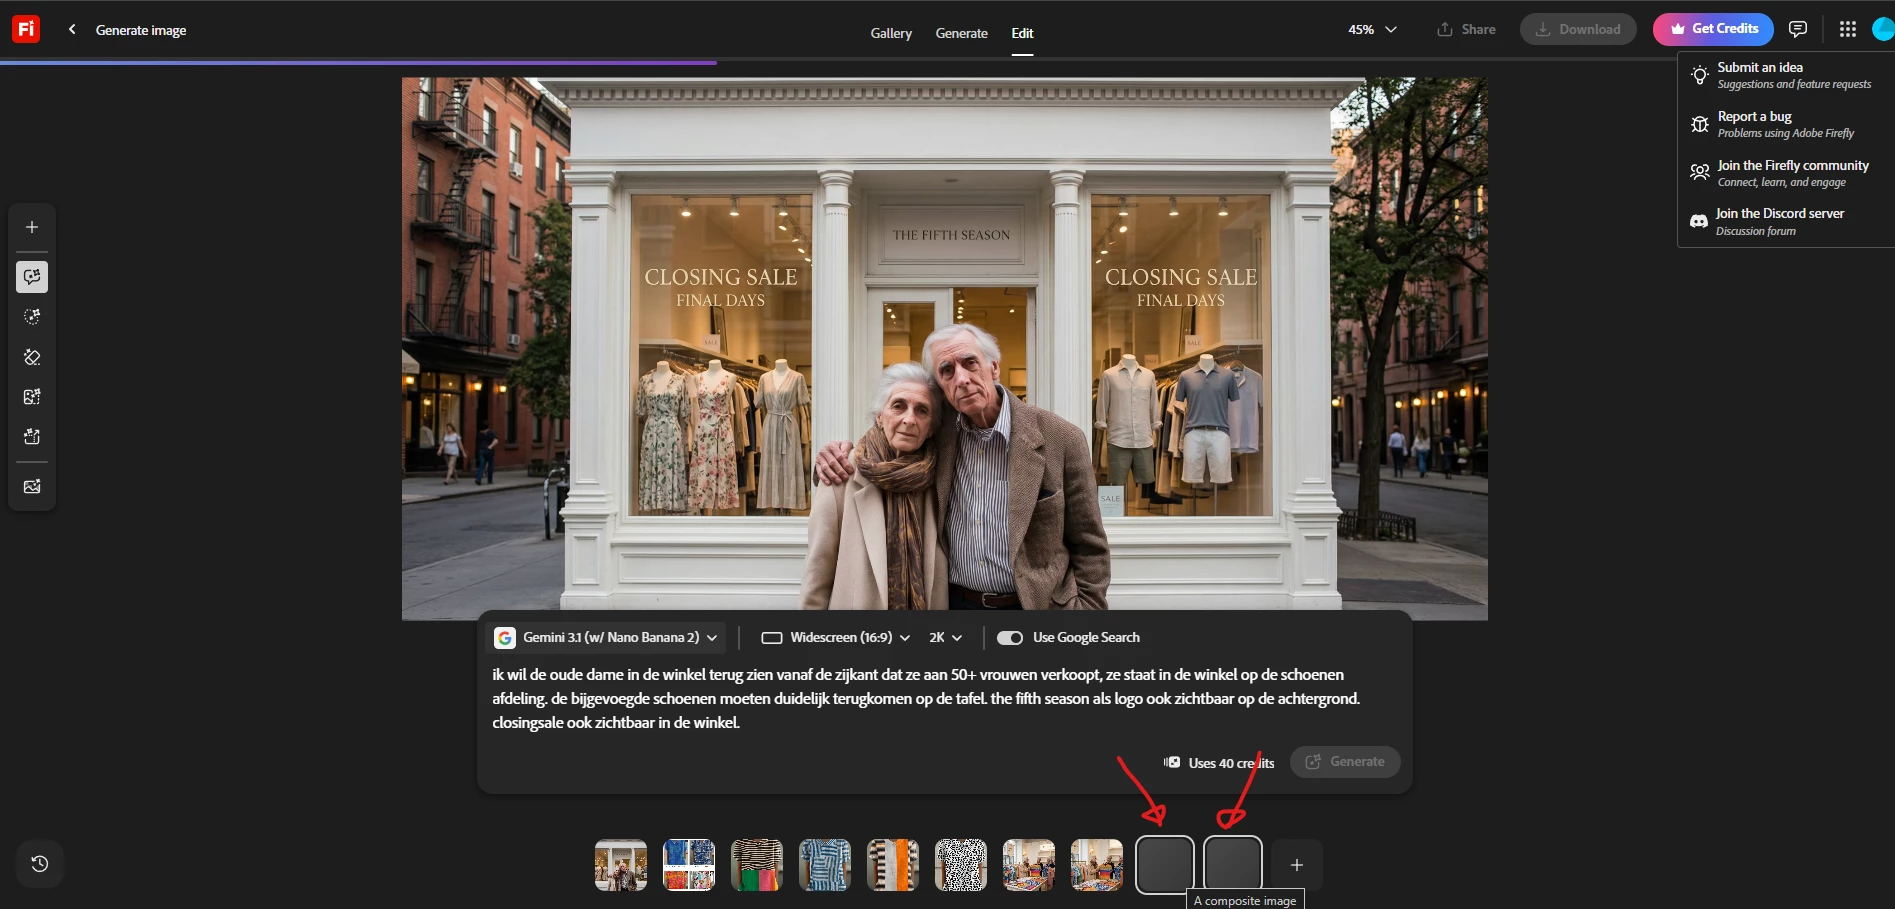Open the 2K resolution dropdown
The image size is (1895, 909).
point(945,638)
